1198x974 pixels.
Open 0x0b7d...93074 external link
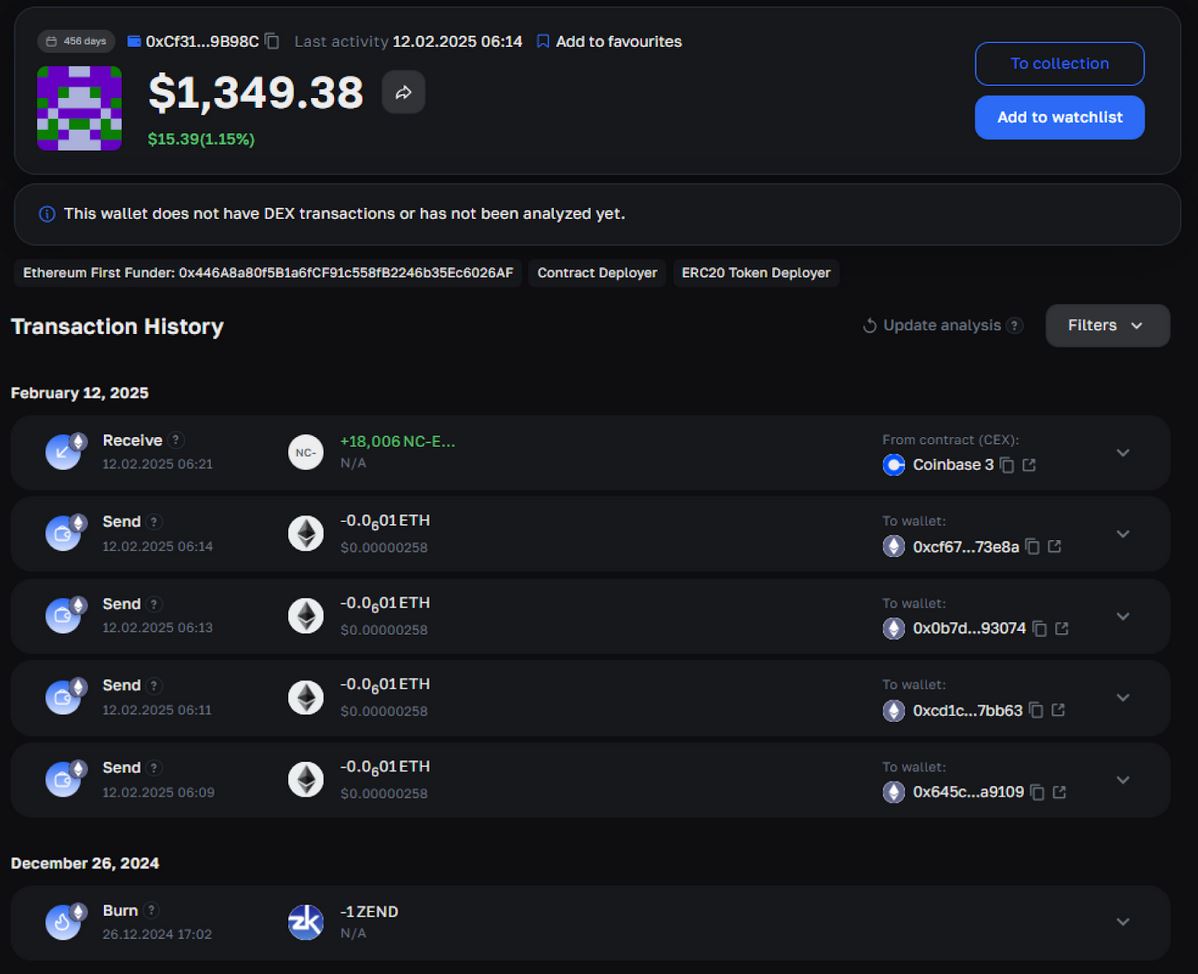[x=1061, y=628]
